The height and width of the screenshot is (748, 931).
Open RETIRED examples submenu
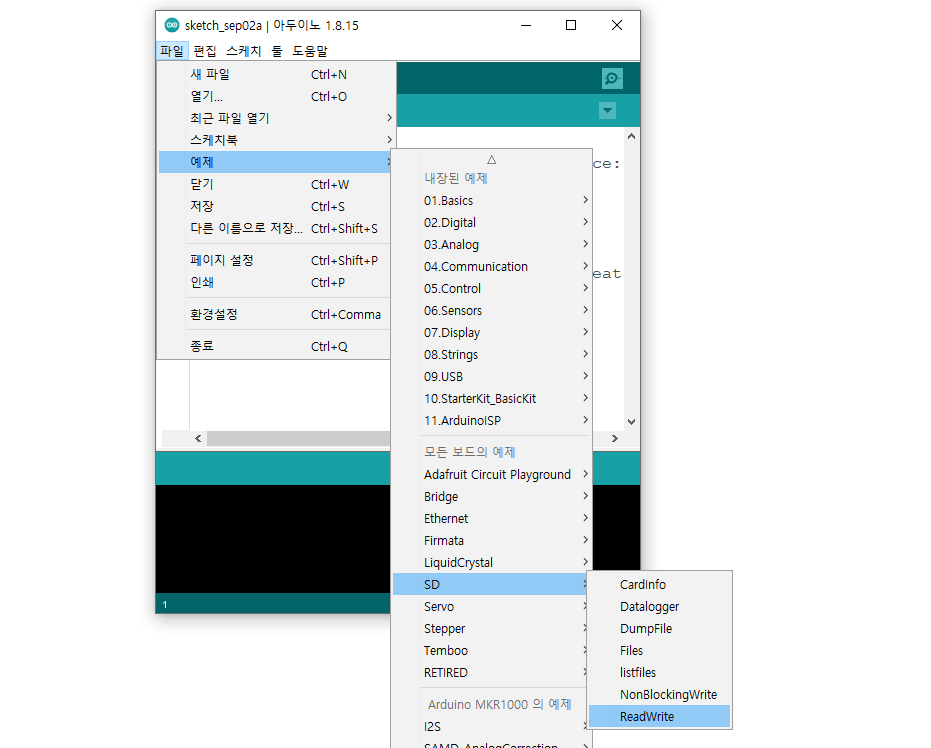coord(492,672)
